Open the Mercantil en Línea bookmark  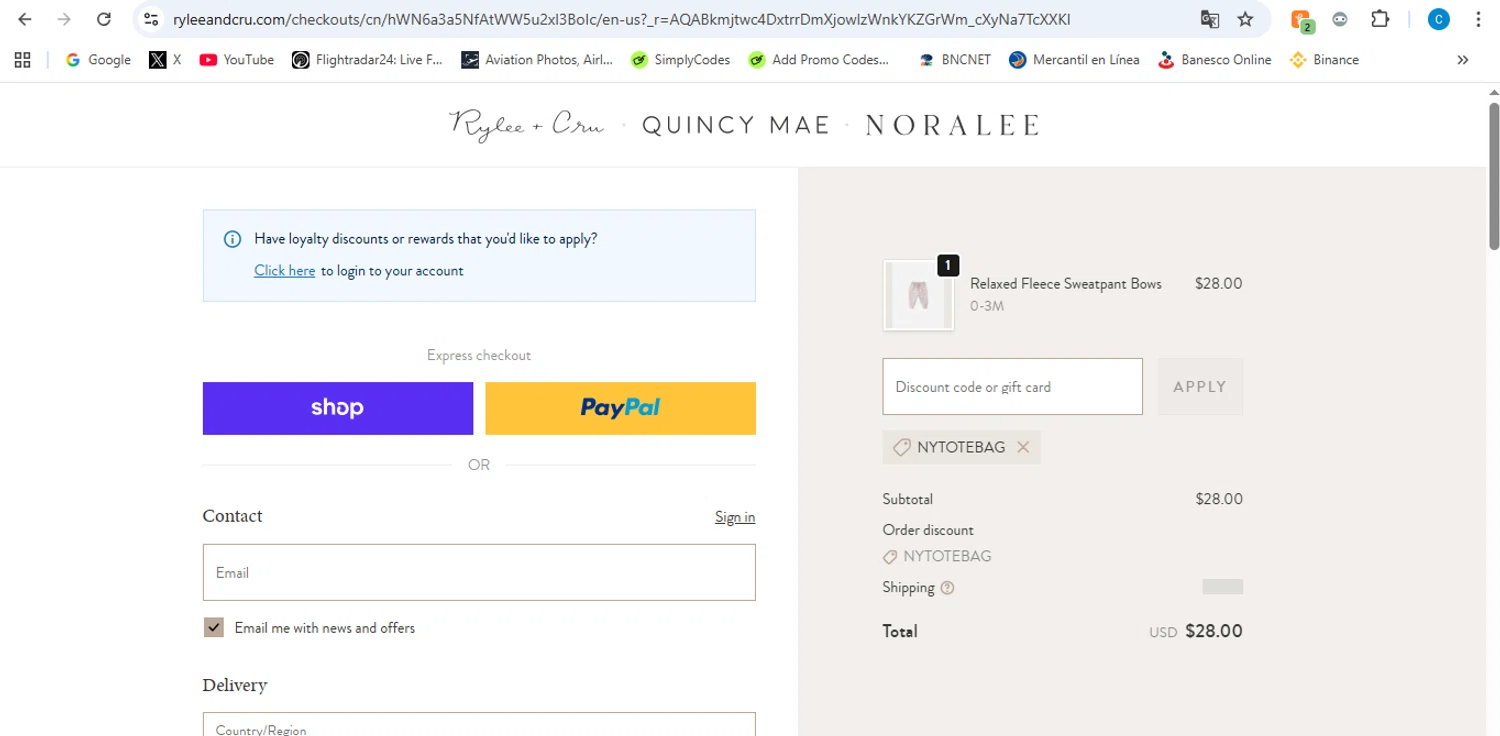[x=1074, y=60]
